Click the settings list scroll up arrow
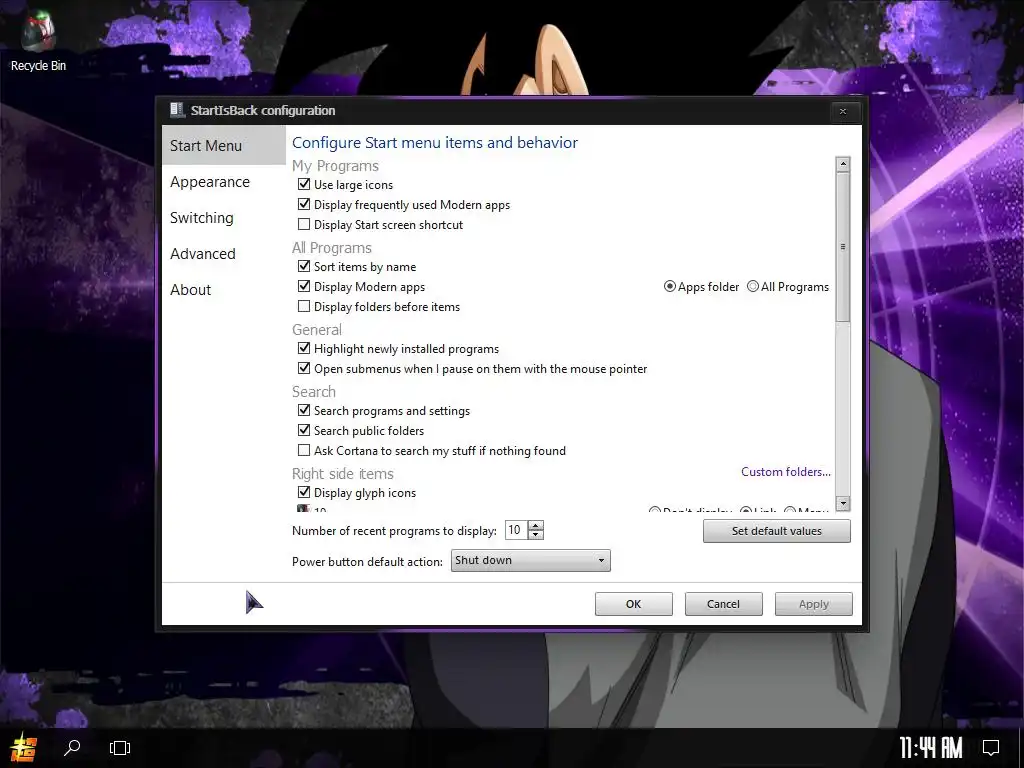 click(x=842, y=164)
